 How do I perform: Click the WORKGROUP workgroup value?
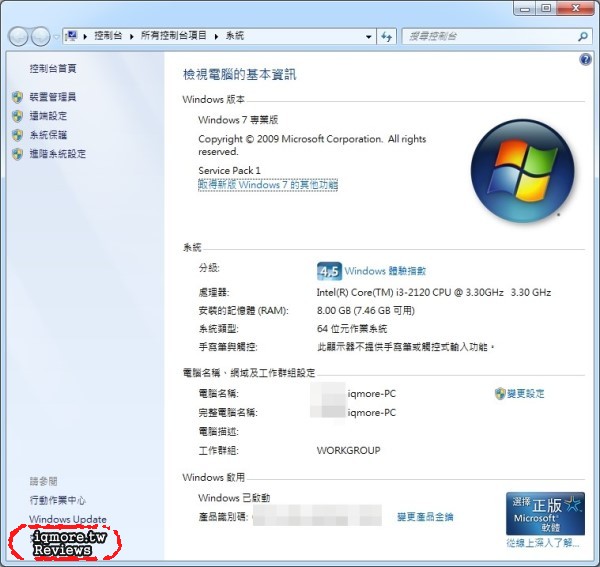tap(348, 450)
